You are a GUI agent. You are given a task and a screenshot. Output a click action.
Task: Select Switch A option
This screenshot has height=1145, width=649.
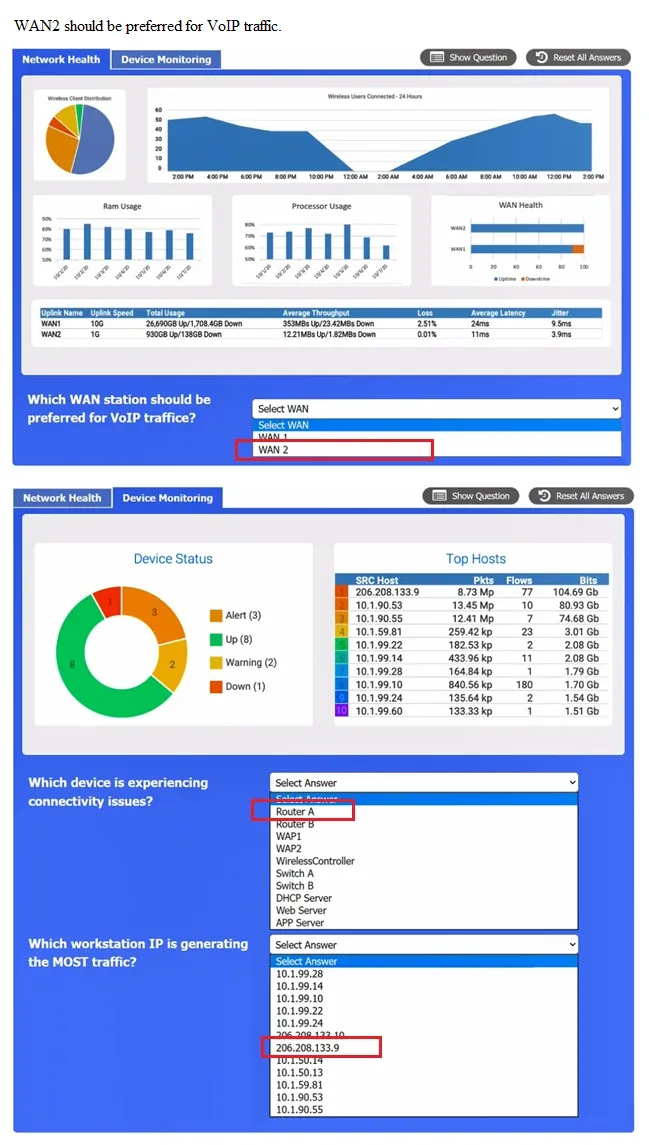click(423, 873)
